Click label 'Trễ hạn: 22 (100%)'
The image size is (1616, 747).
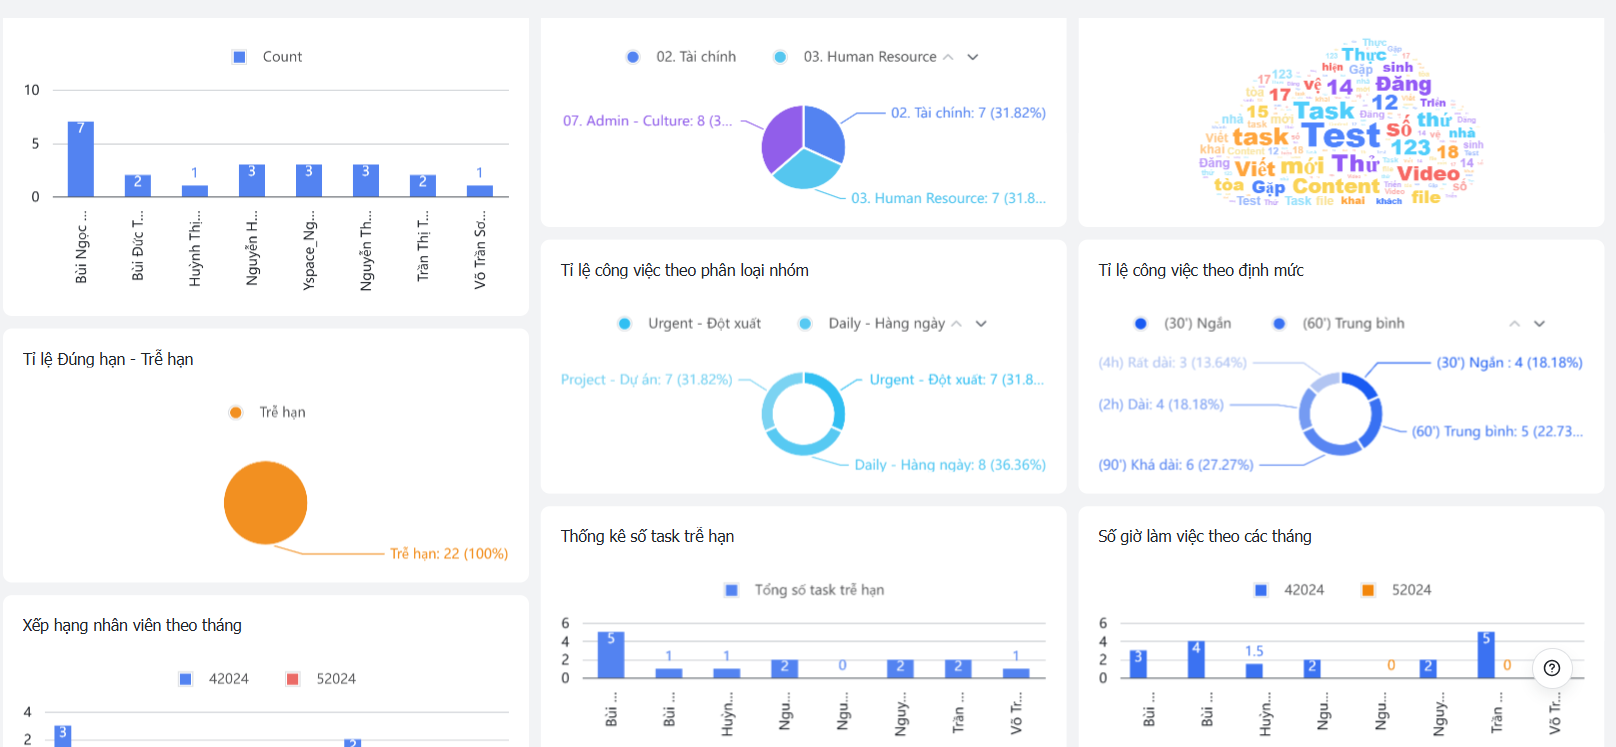click(x=449, y=554)
